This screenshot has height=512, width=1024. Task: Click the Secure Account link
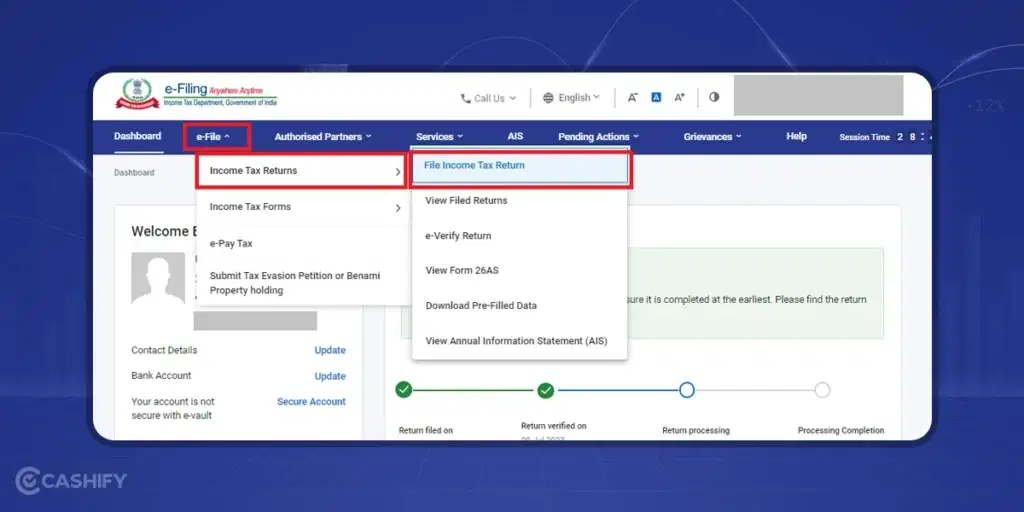pyautogui.click(x=312, y=402)
